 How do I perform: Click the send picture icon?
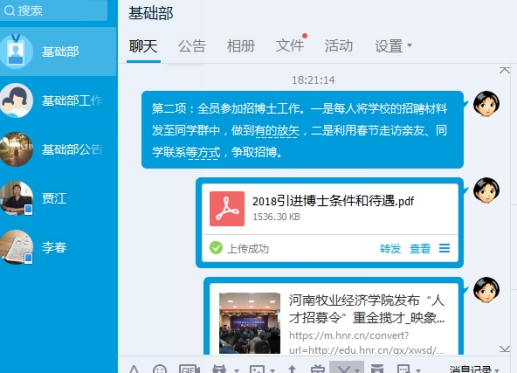(x=257, y=369)
